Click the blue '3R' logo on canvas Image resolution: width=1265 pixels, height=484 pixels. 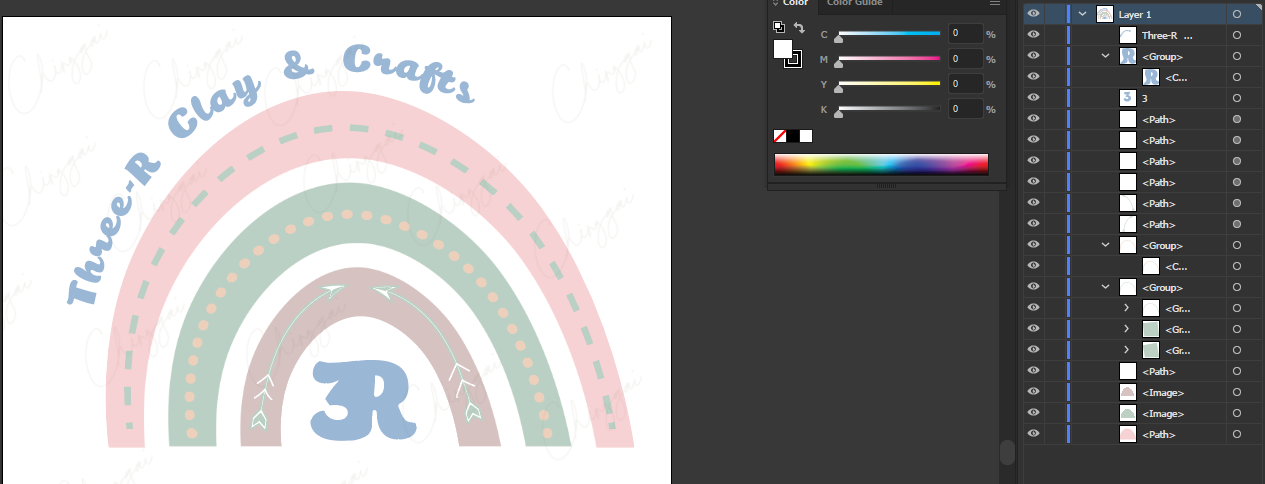pos(363,400)
